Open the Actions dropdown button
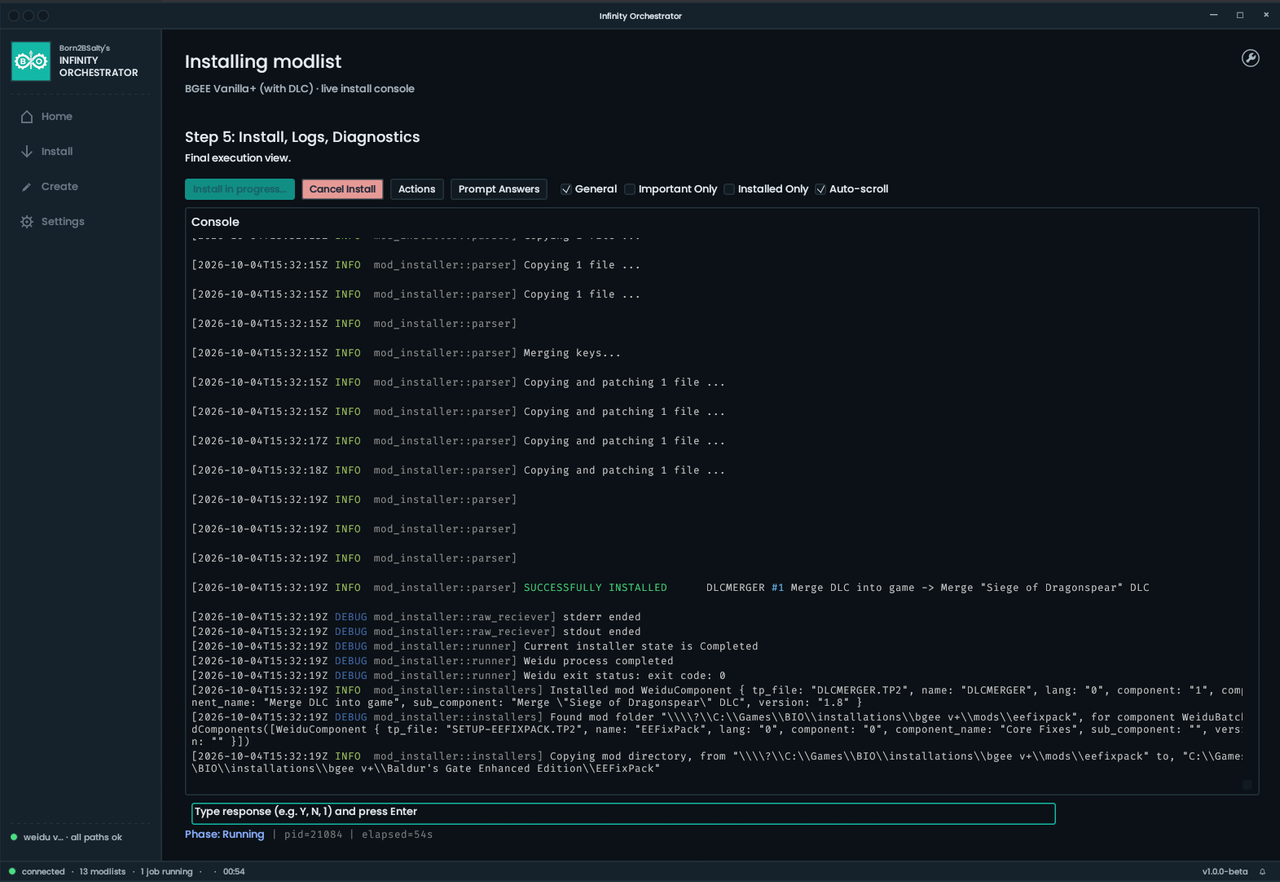This screenshot has width=1280, height=882. (417, 189)
